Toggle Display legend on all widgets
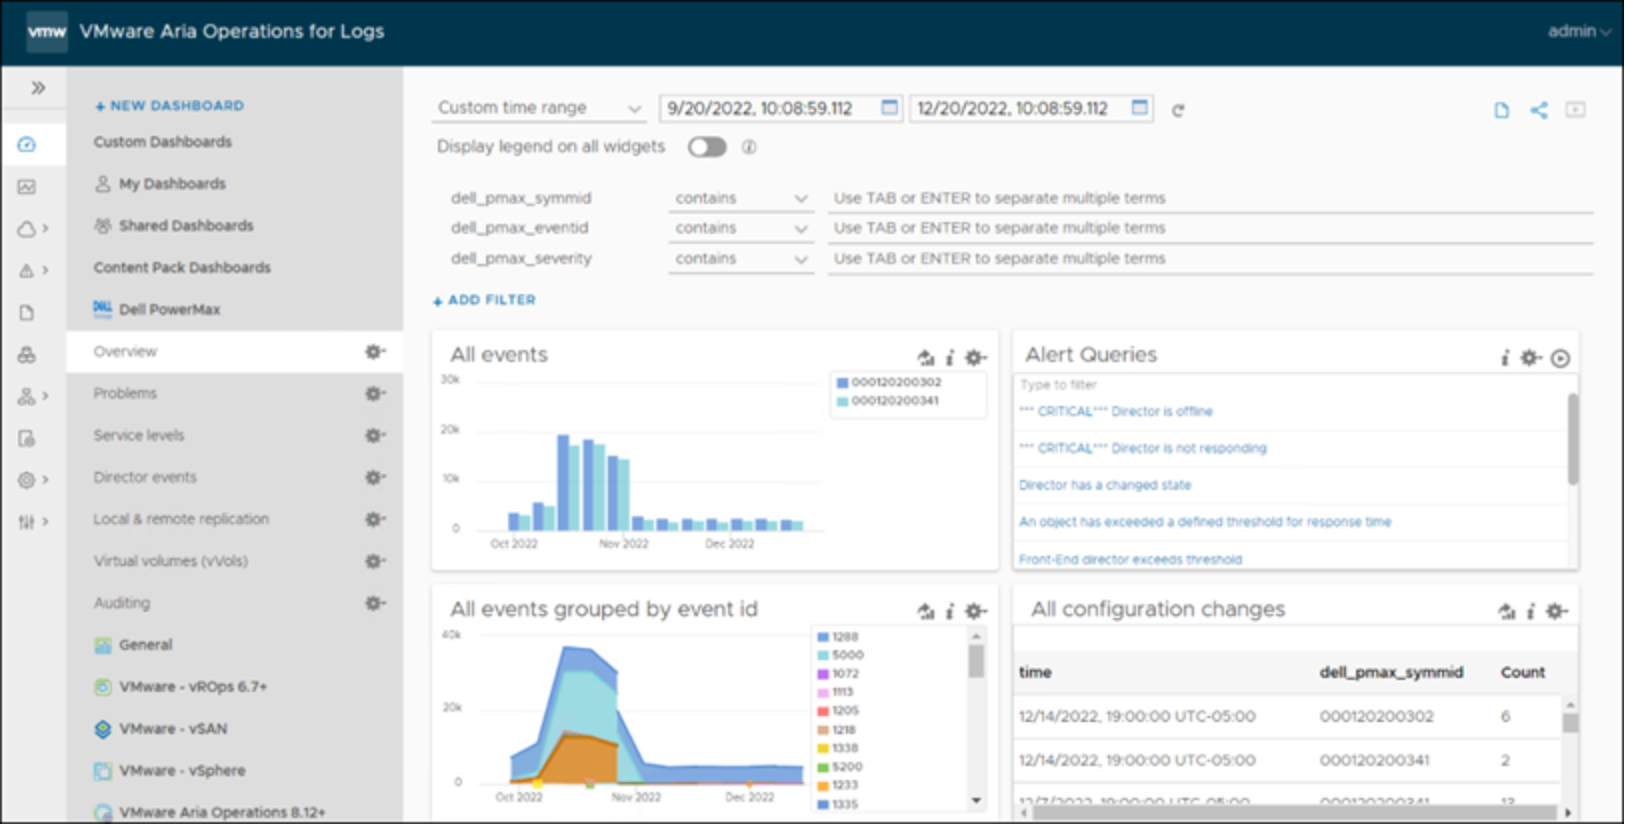This screenshot has width=1625, height=825. tap(706, 147)
